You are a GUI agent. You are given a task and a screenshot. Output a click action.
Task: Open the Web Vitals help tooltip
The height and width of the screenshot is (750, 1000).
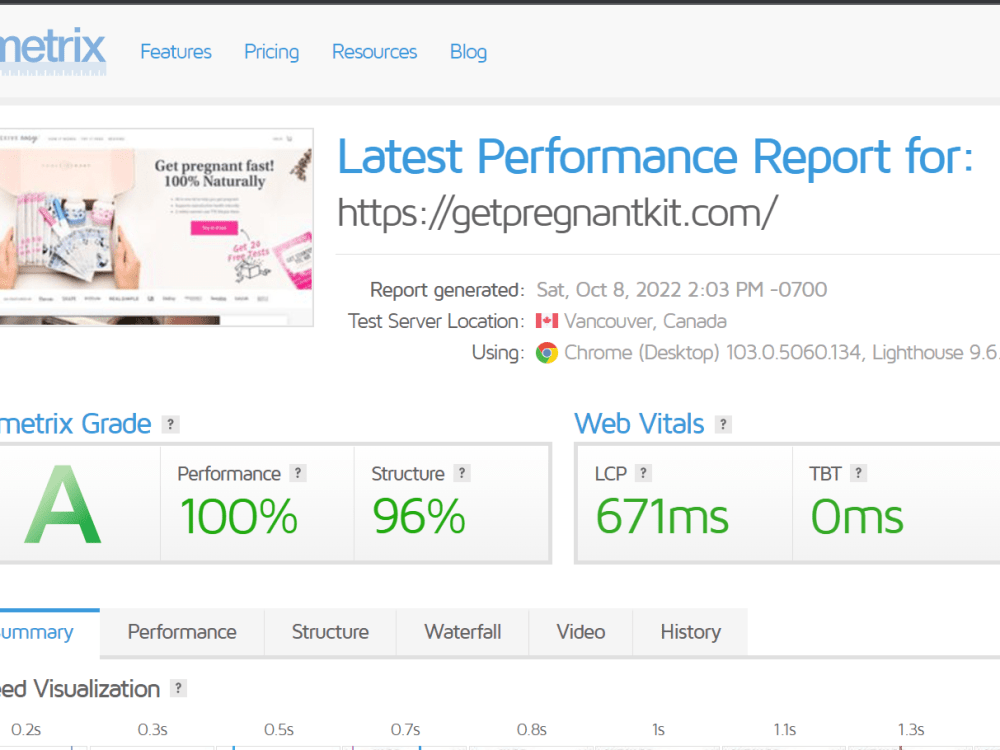pos(722,423)
